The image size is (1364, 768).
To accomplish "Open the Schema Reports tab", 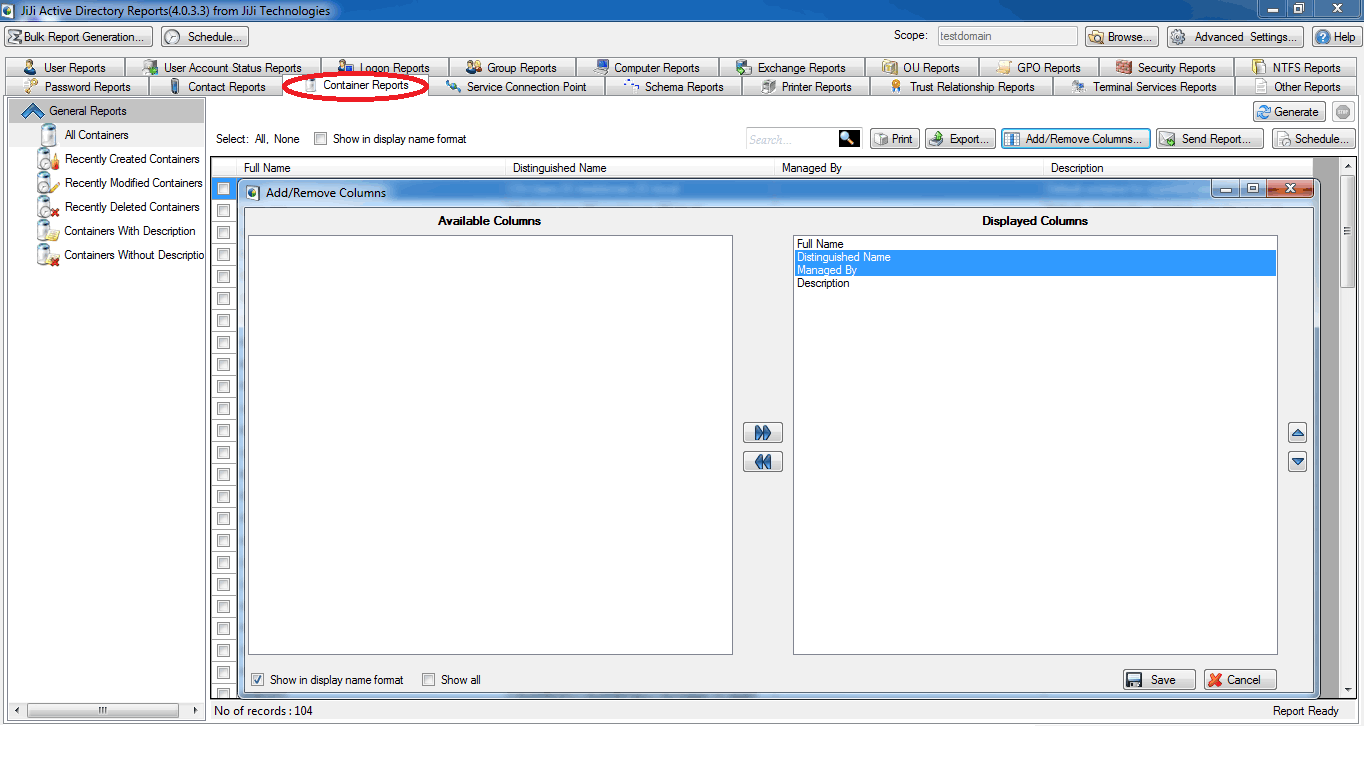I will 673,87.
